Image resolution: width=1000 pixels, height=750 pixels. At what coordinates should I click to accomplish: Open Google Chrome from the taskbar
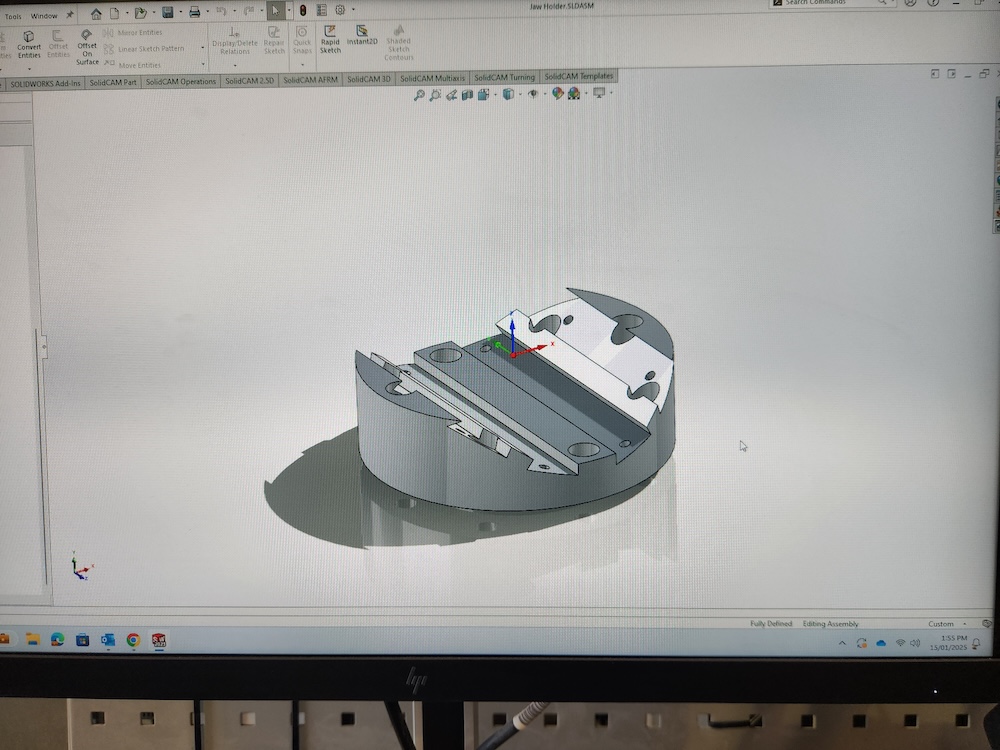pos(133,640)
